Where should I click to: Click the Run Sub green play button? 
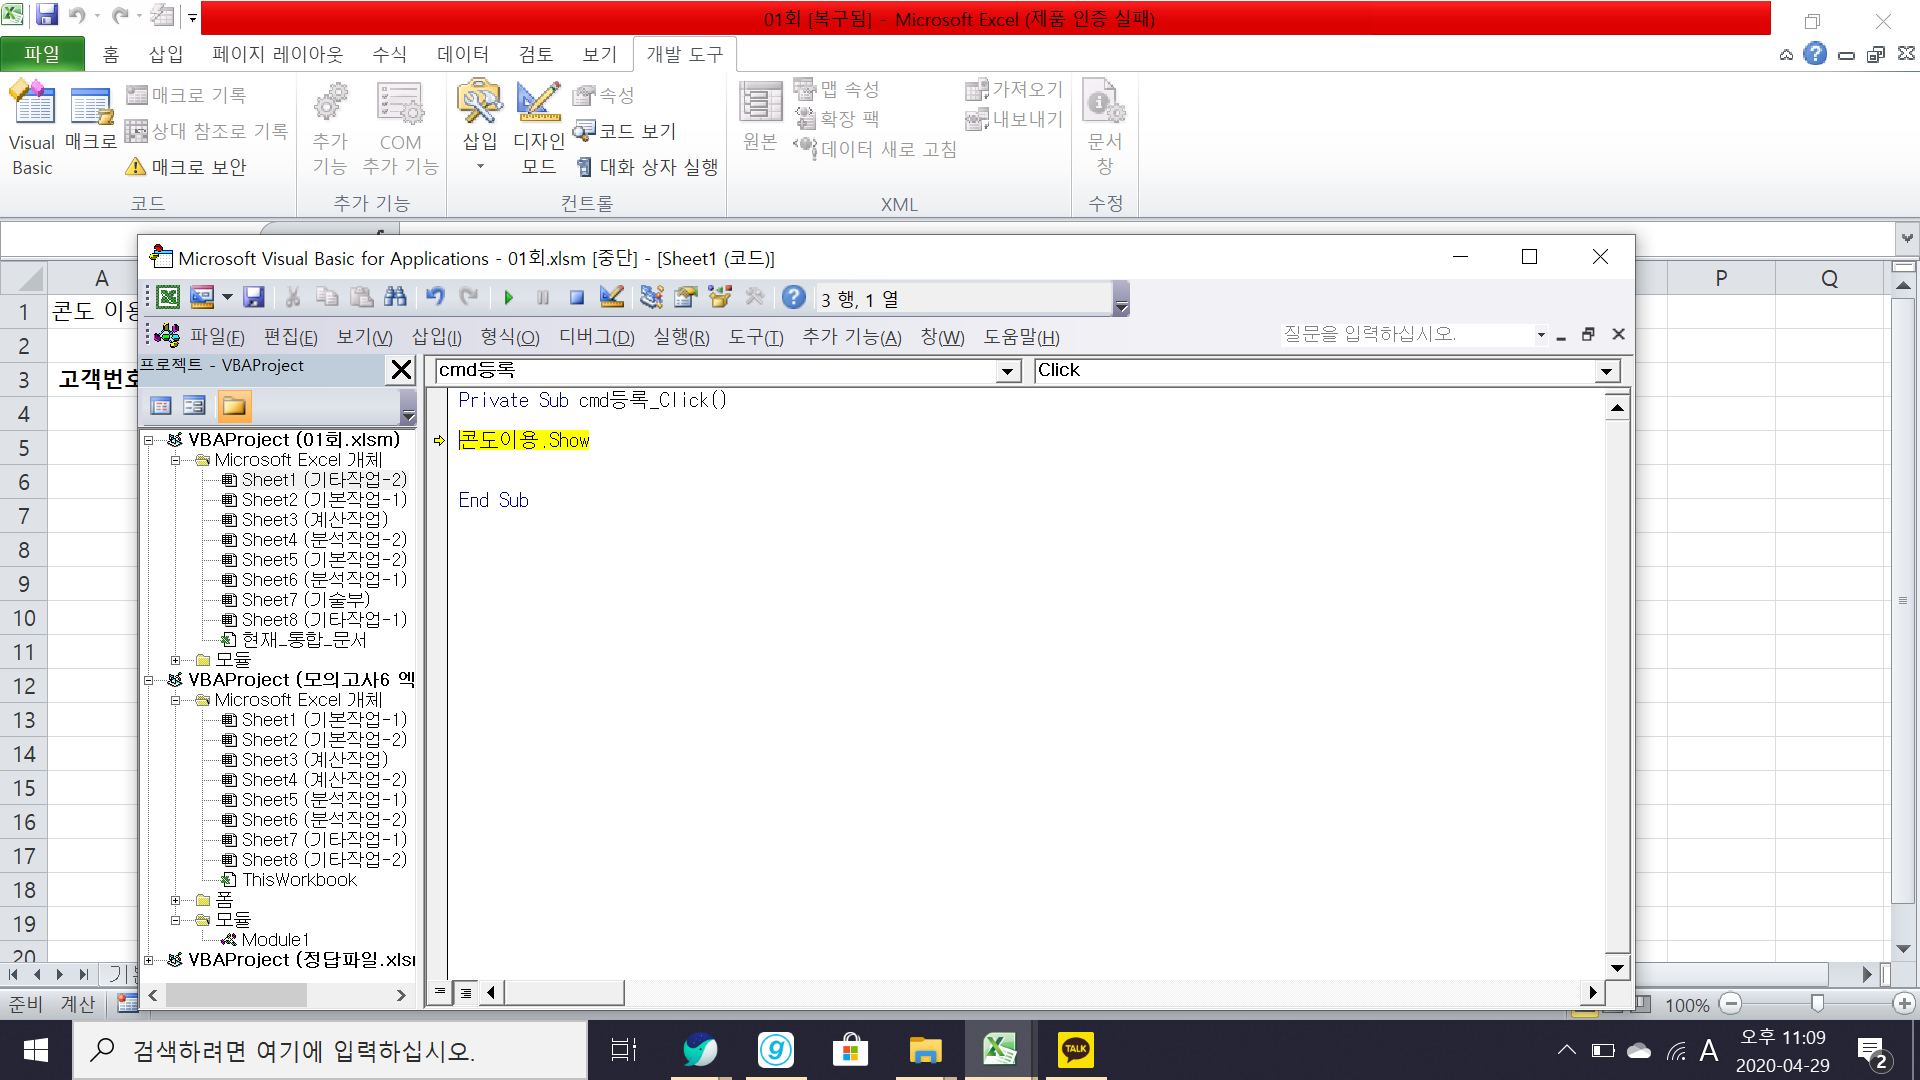point(508,297)
